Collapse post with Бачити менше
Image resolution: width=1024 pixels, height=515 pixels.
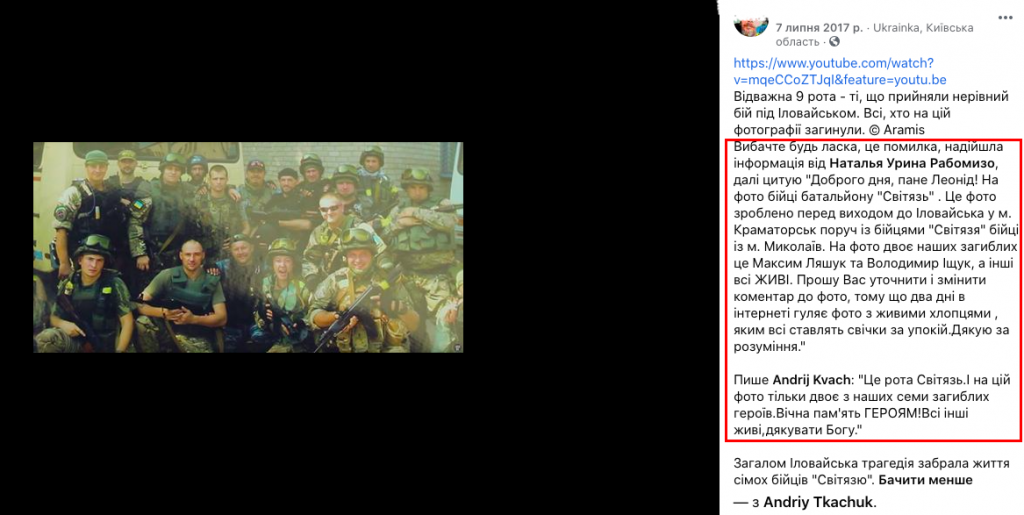pyautogui.click(x=925, y=480)
